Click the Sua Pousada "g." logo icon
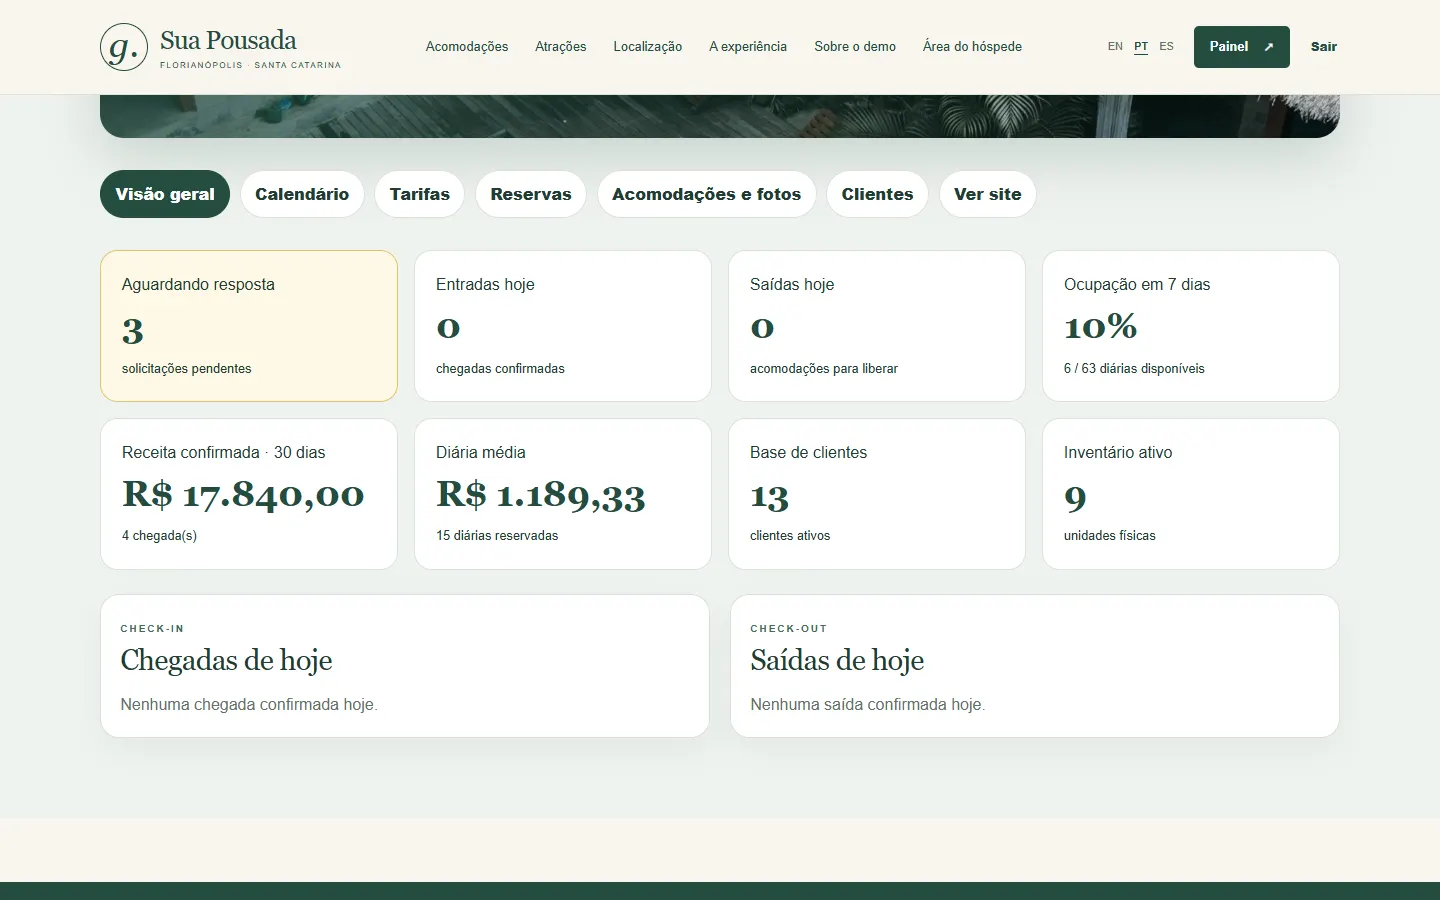 coord(124,47)
